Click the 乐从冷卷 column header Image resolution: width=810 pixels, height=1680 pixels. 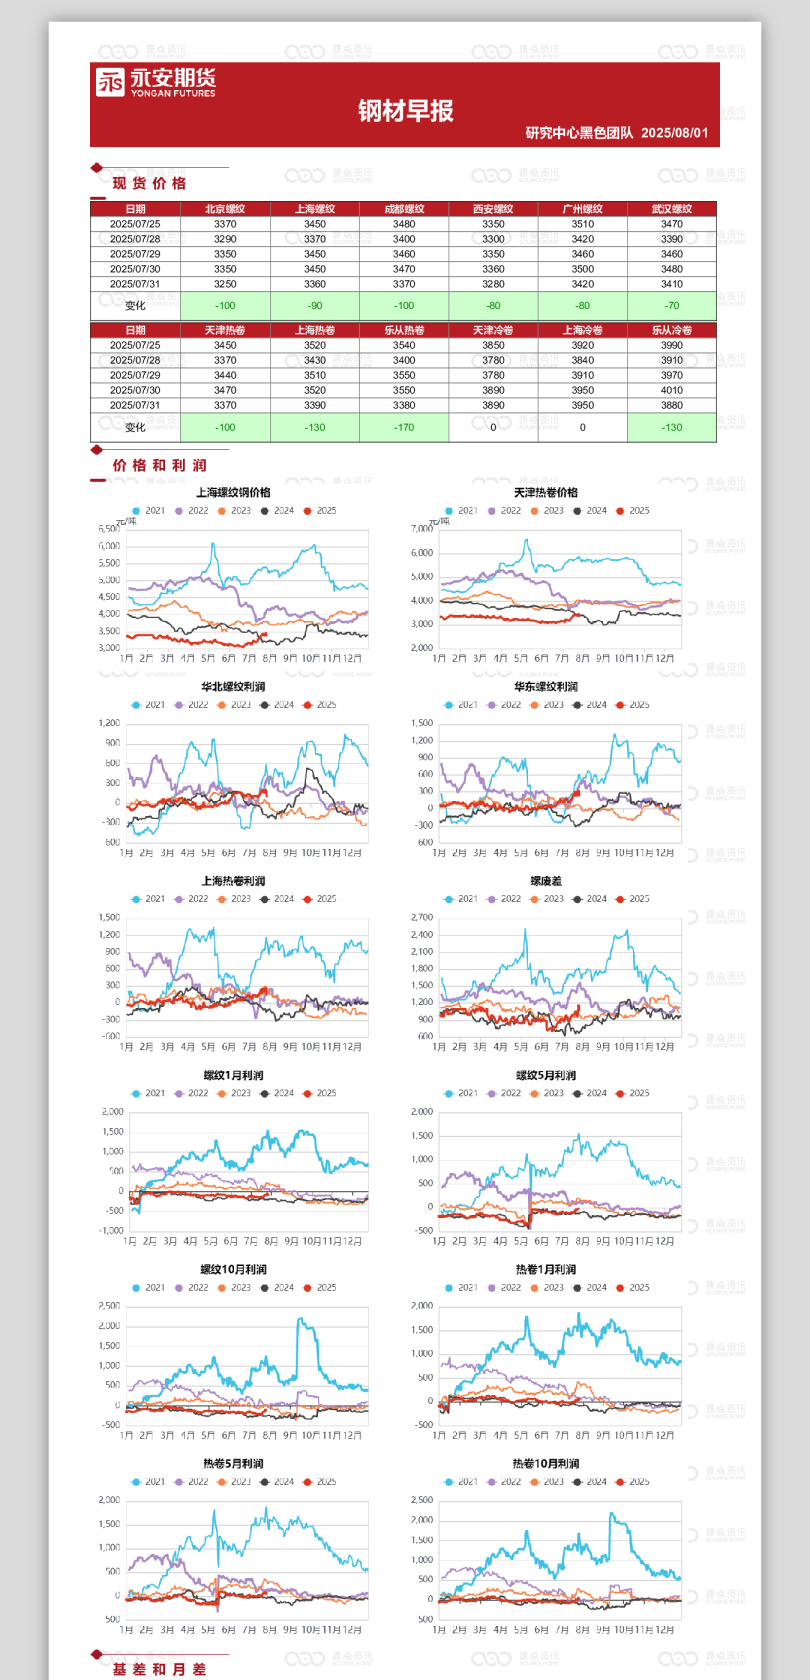tap(672, 330)
